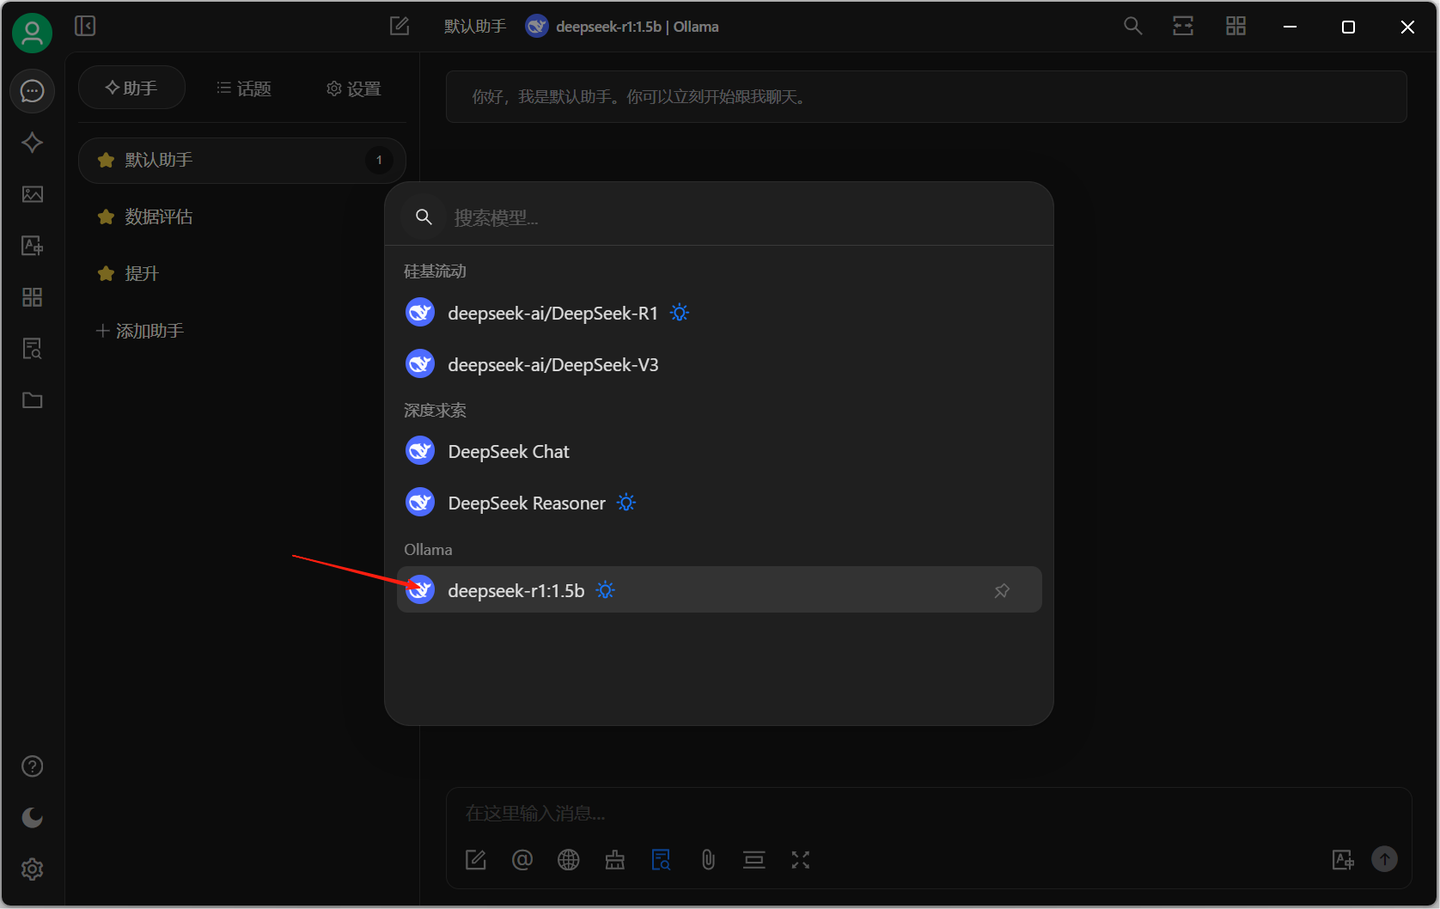Choose deepseek-ai/DeepSeek-V3 model
1440x909 pixels.
pos(719,365)
